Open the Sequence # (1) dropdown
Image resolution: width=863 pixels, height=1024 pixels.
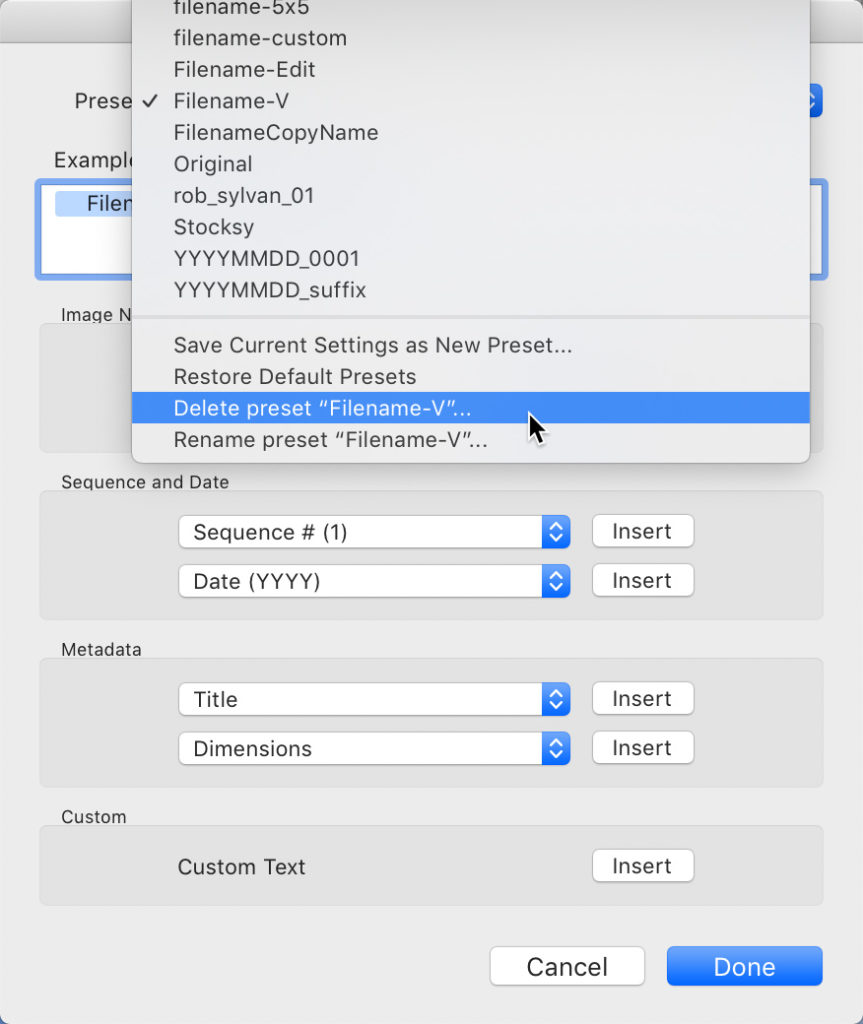coord(374,532)
